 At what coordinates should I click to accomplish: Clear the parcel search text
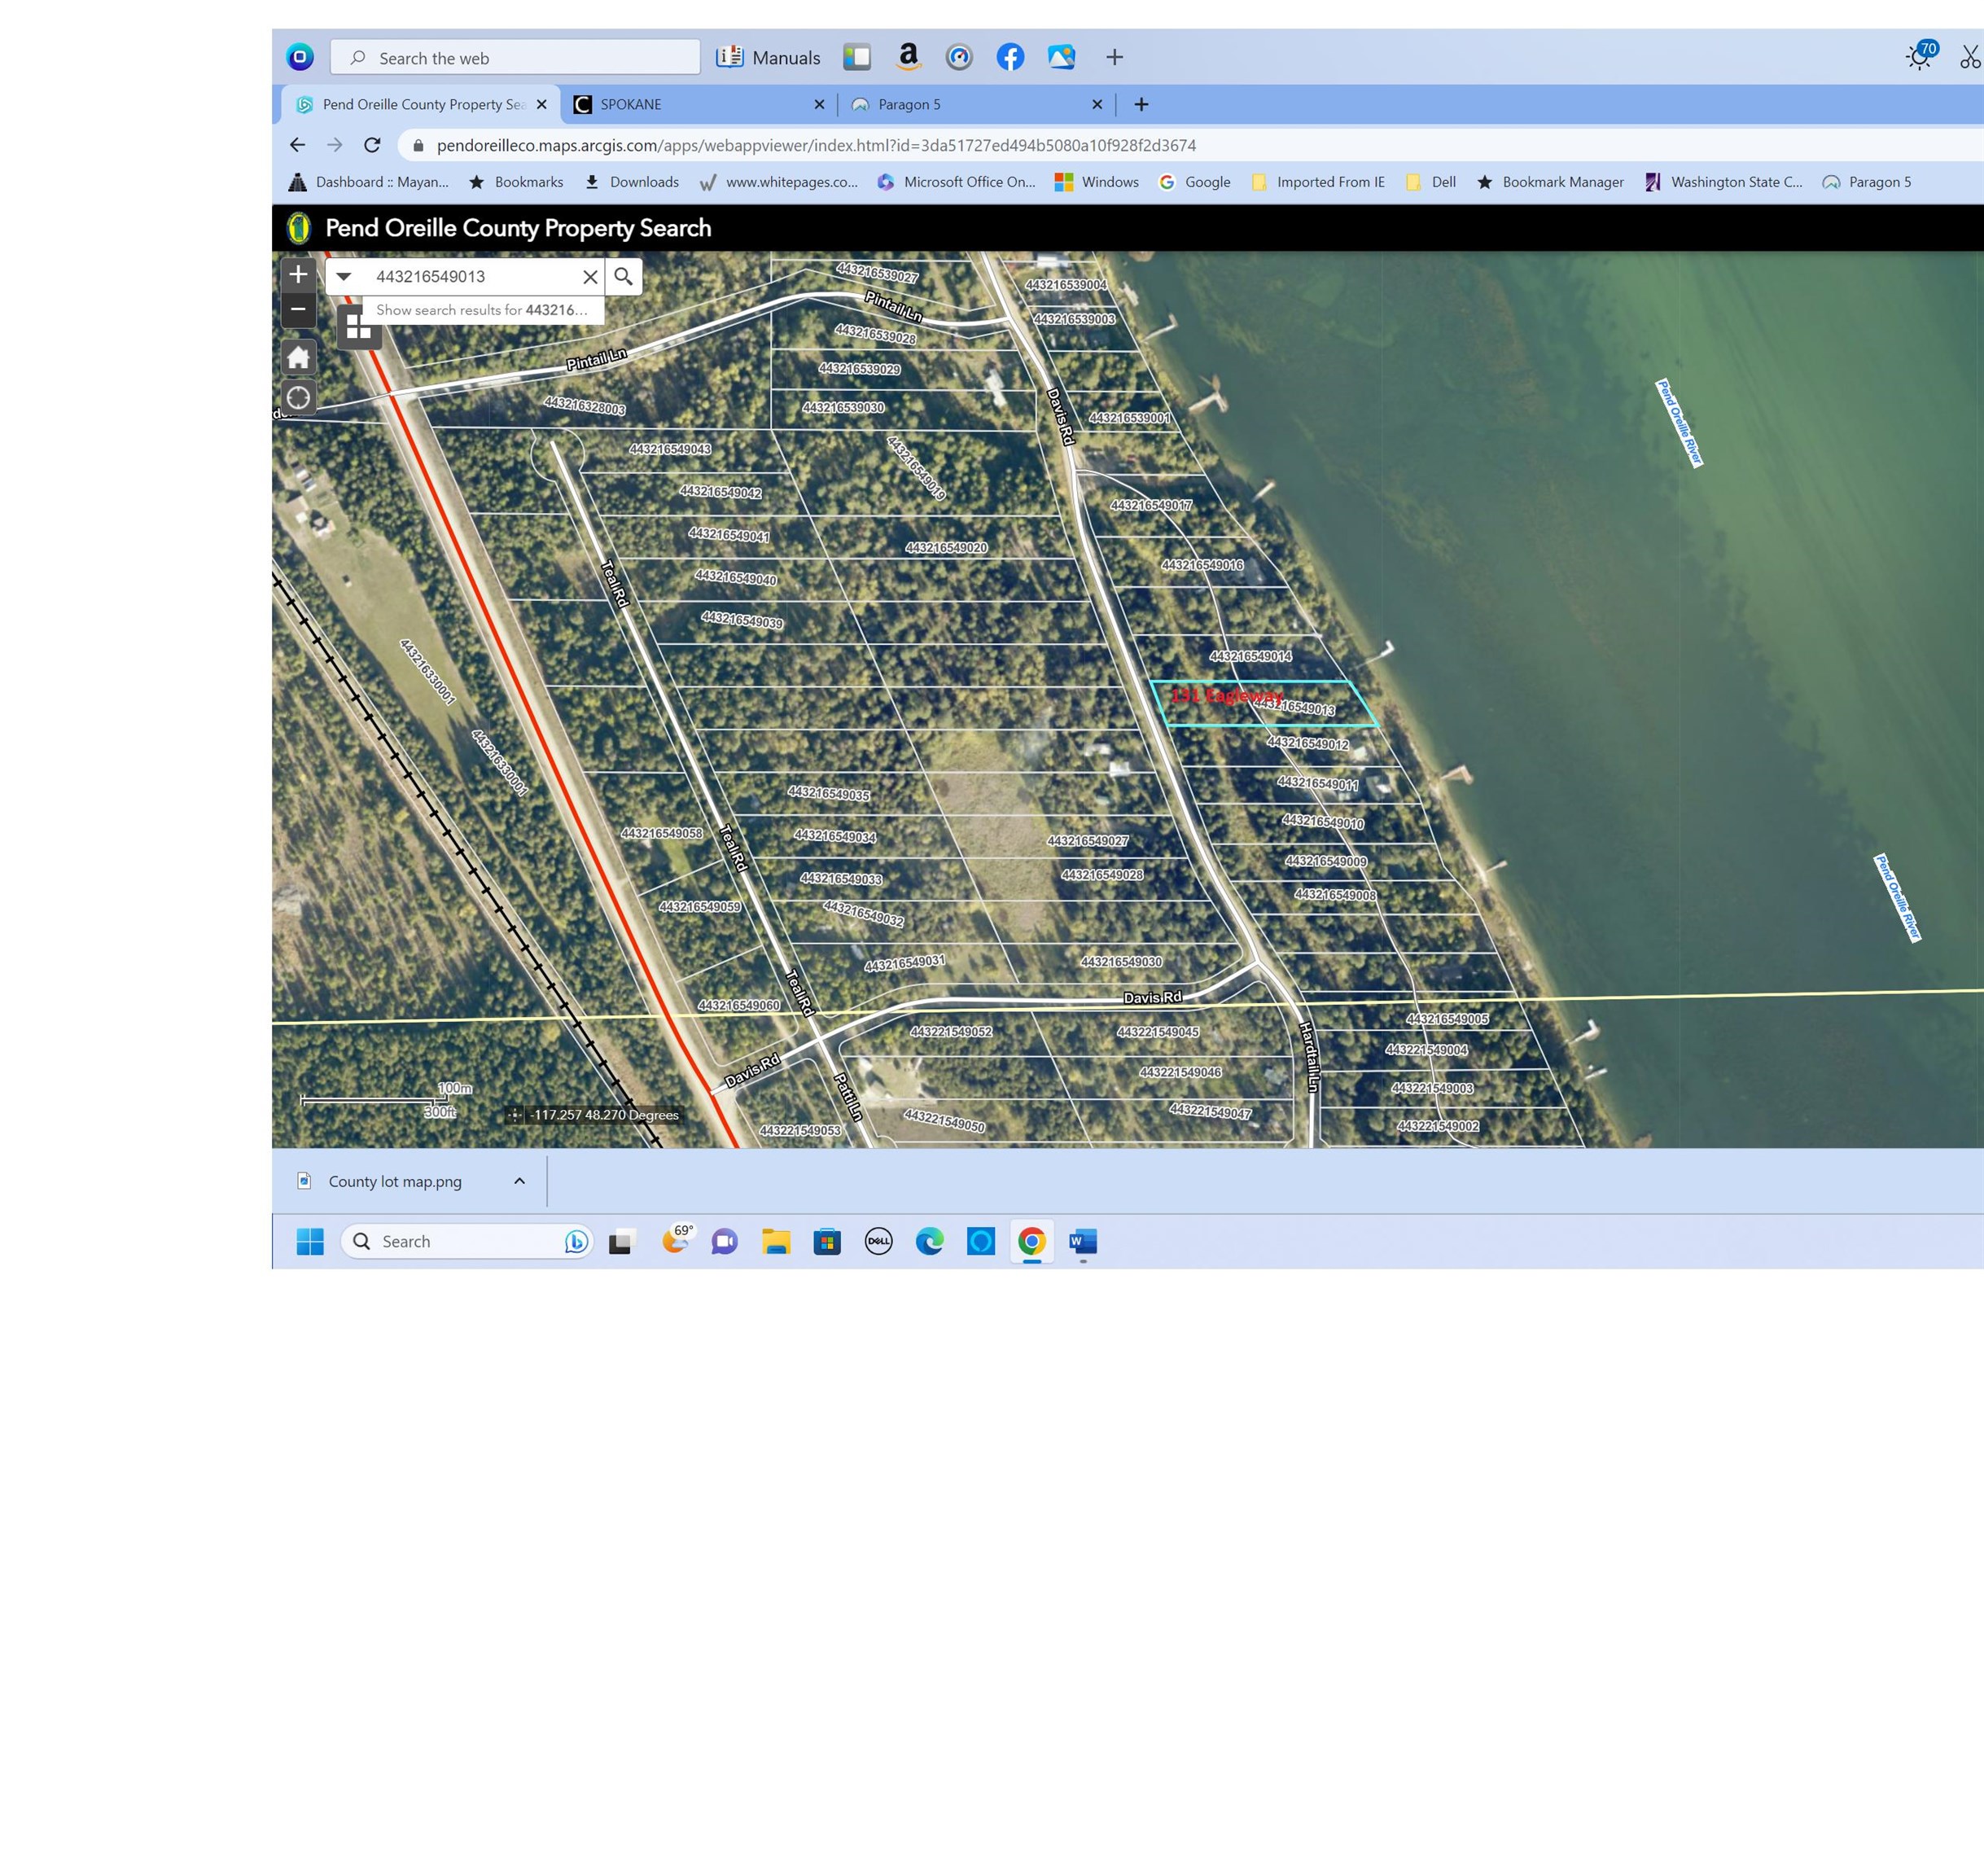590,277
